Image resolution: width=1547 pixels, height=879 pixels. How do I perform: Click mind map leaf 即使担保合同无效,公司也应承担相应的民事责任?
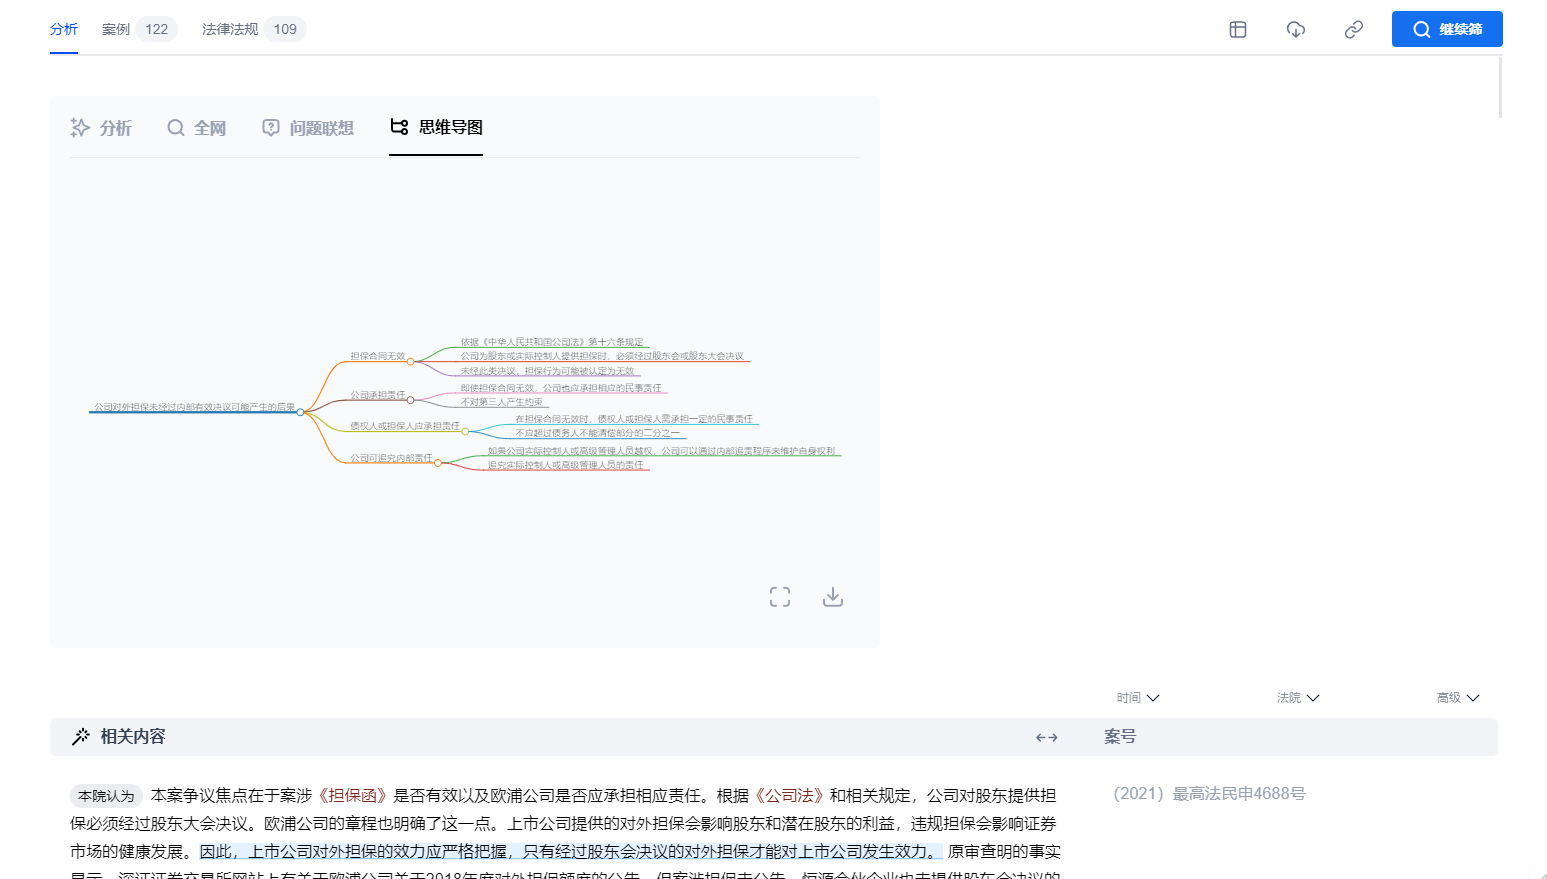click(561, 388)
